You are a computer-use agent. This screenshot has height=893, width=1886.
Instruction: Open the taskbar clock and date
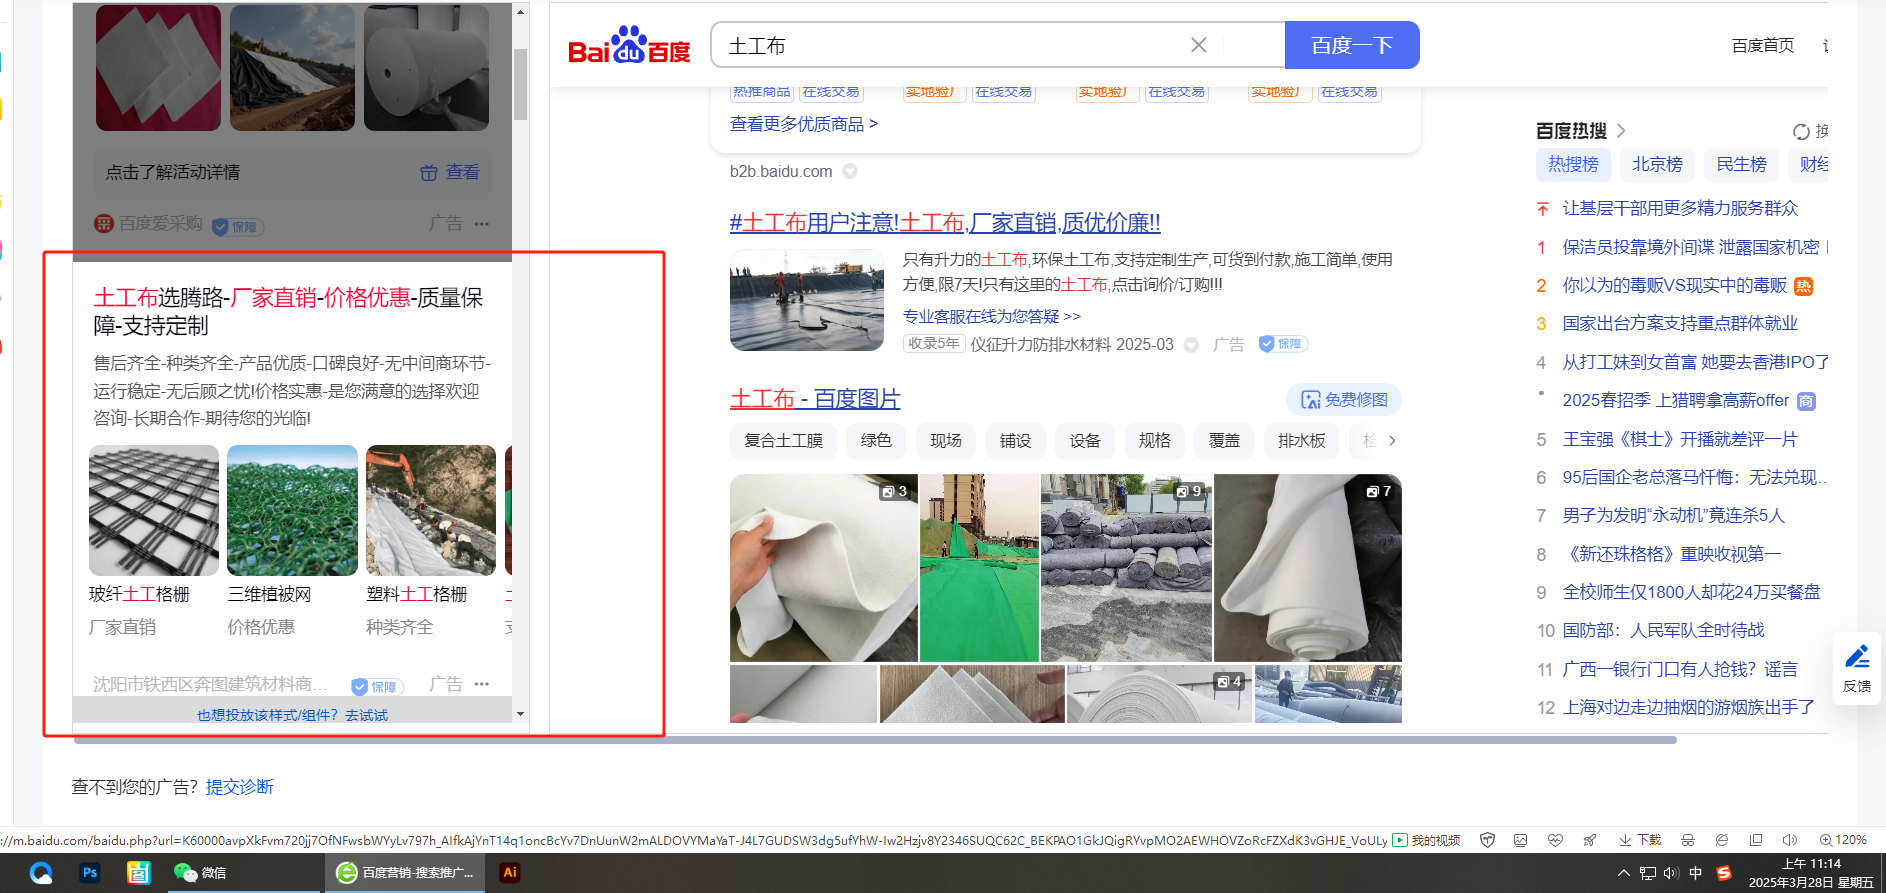tap(1811, 873)
